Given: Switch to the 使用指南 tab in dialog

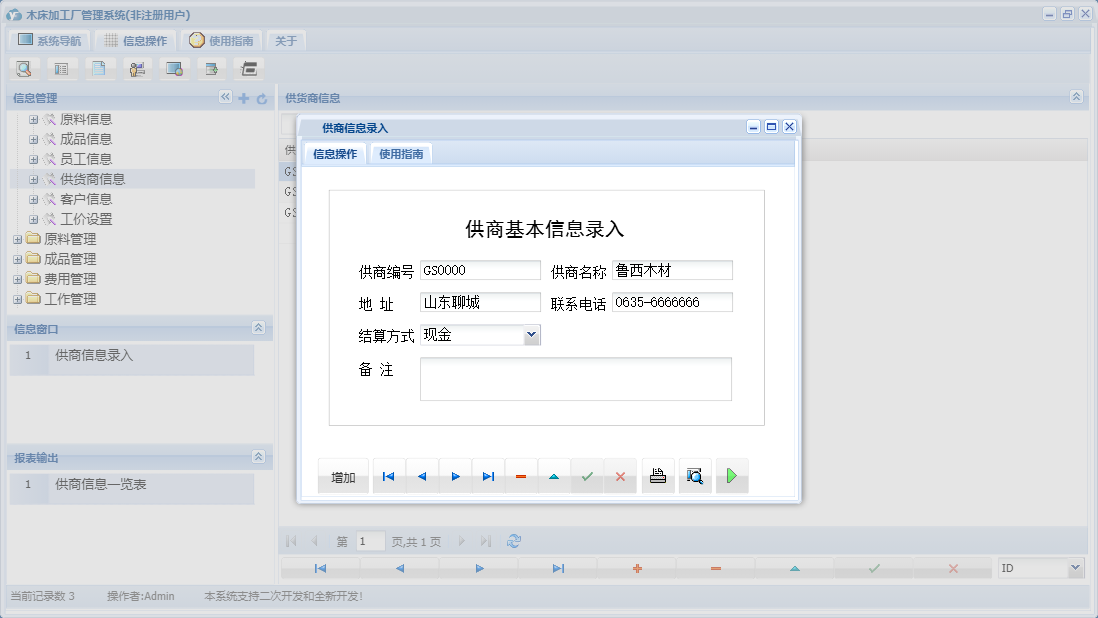Looking at the screenshot, I should click(x=400, y=153).
